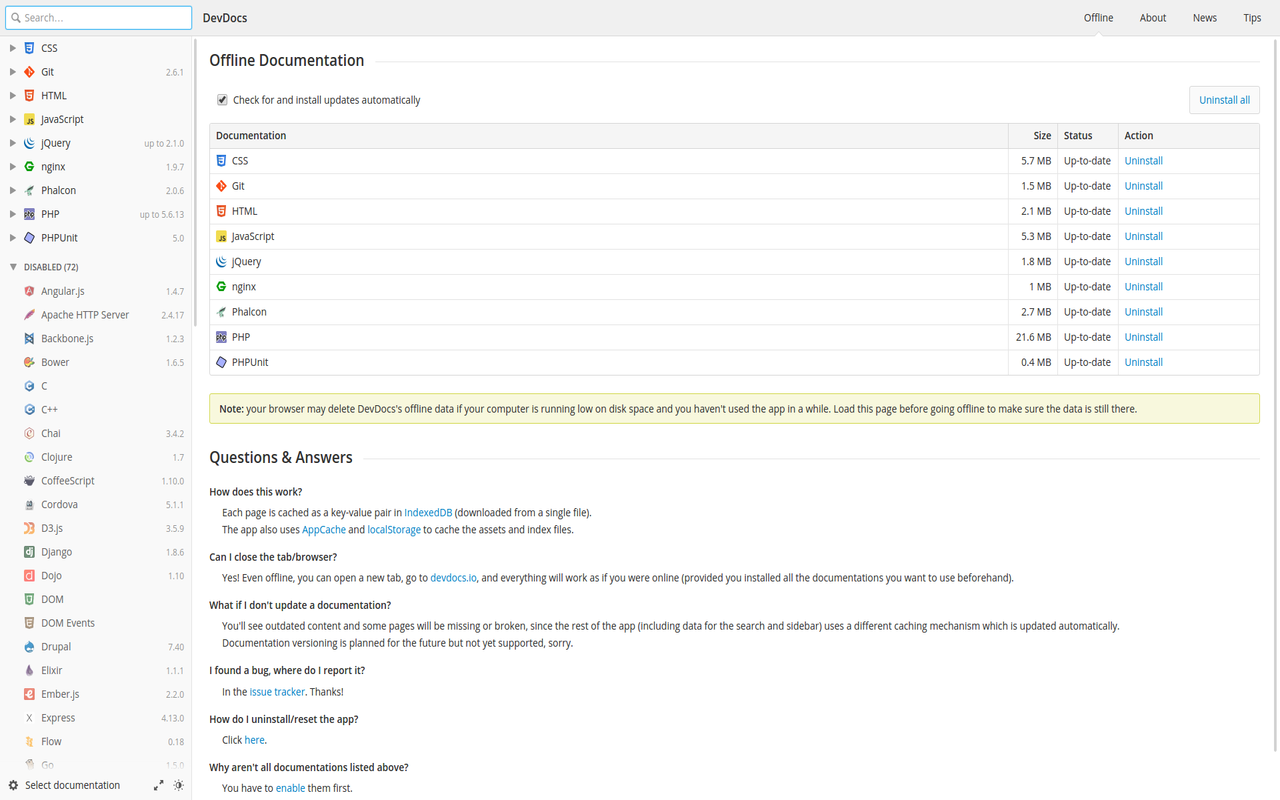Viewport: 1280px width, 800px height.
Task: Click the Ember.js icon in the sidebar
Action: coord(29,694)
